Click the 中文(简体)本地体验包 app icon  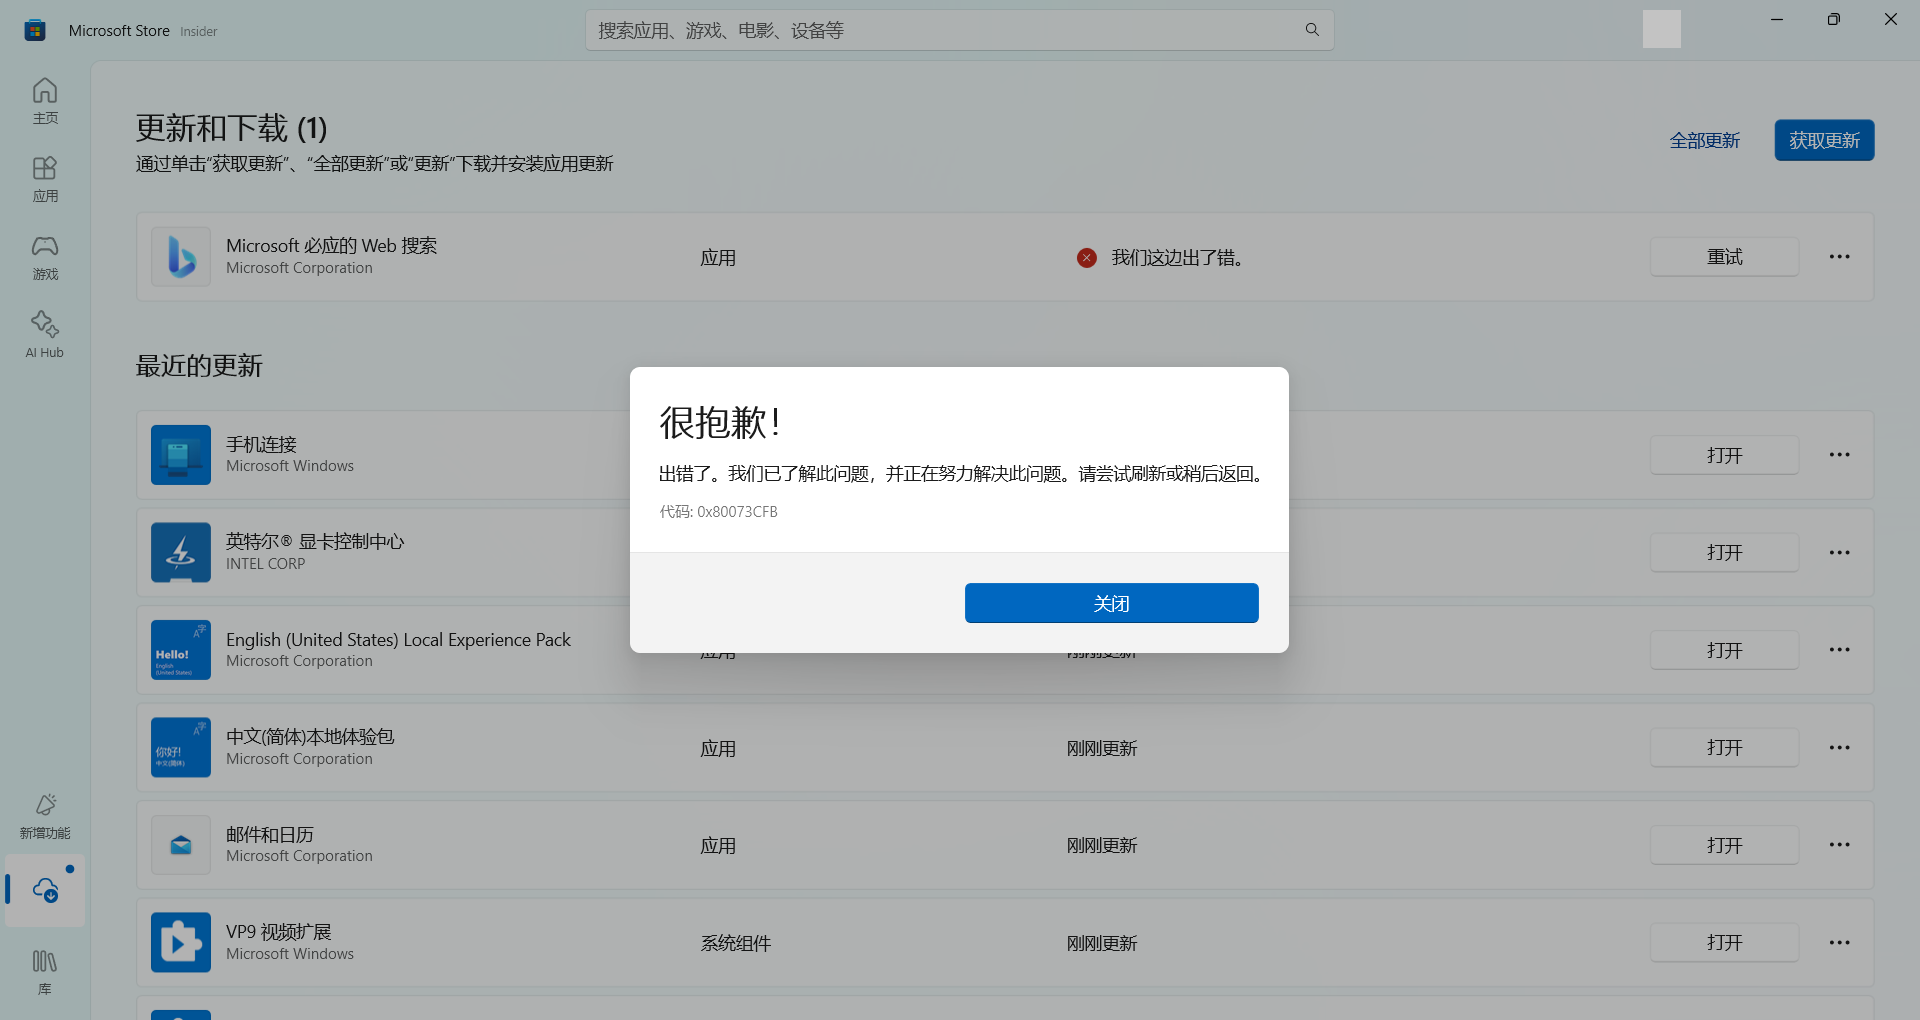181,747
